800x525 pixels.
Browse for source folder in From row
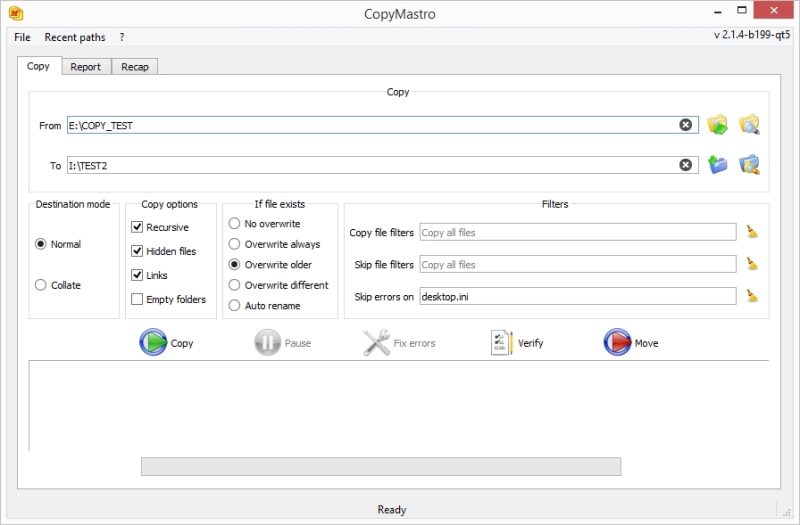[x=717, y=125]
